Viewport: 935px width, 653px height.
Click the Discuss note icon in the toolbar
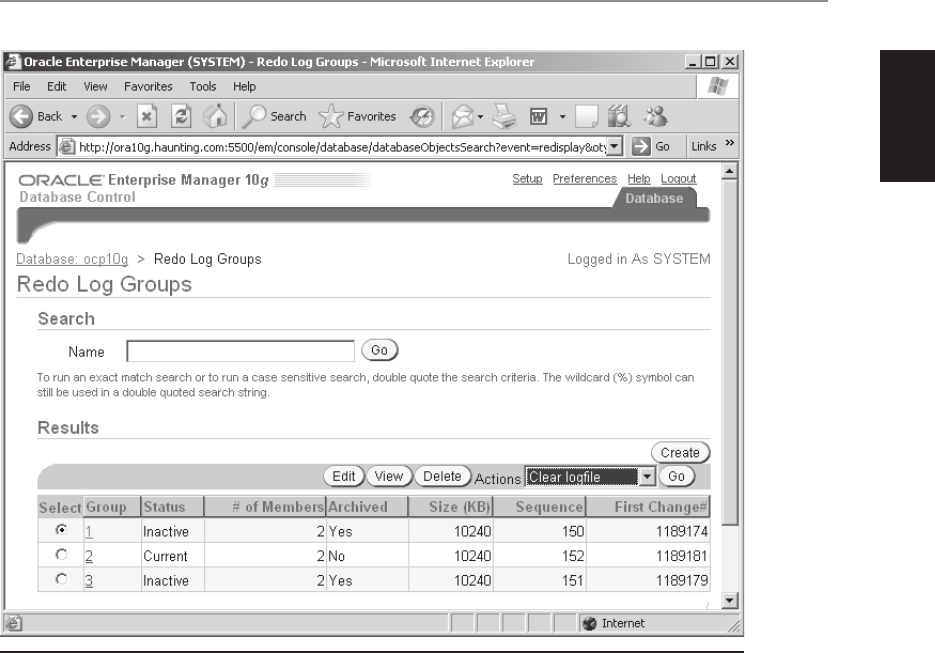586,116
